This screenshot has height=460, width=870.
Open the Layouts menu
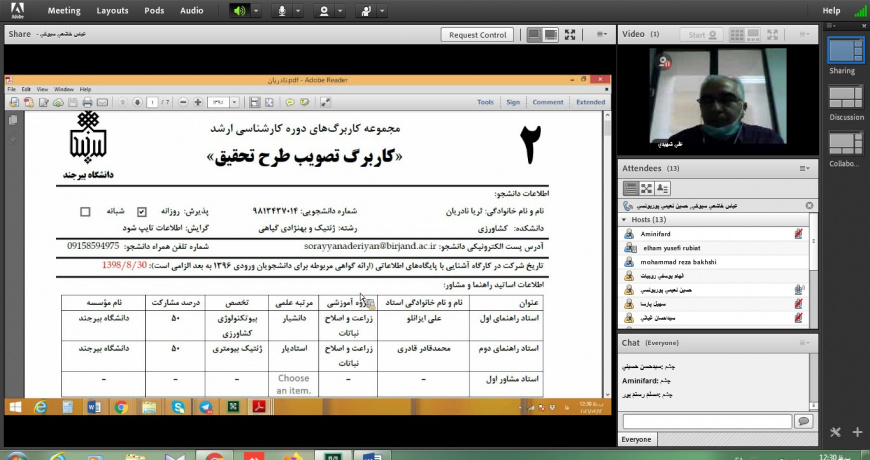[x=112, y=11]
